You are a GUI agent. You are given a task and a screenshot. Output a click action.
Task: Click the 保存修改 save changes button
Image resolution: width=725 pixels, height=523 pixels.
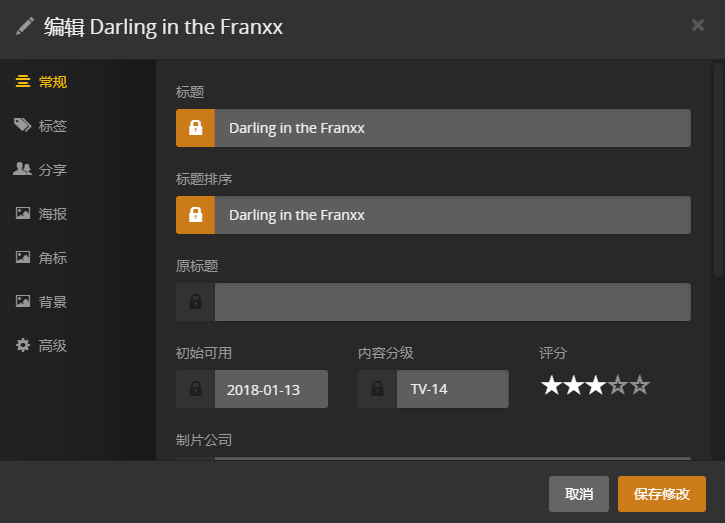click(662, 494)
